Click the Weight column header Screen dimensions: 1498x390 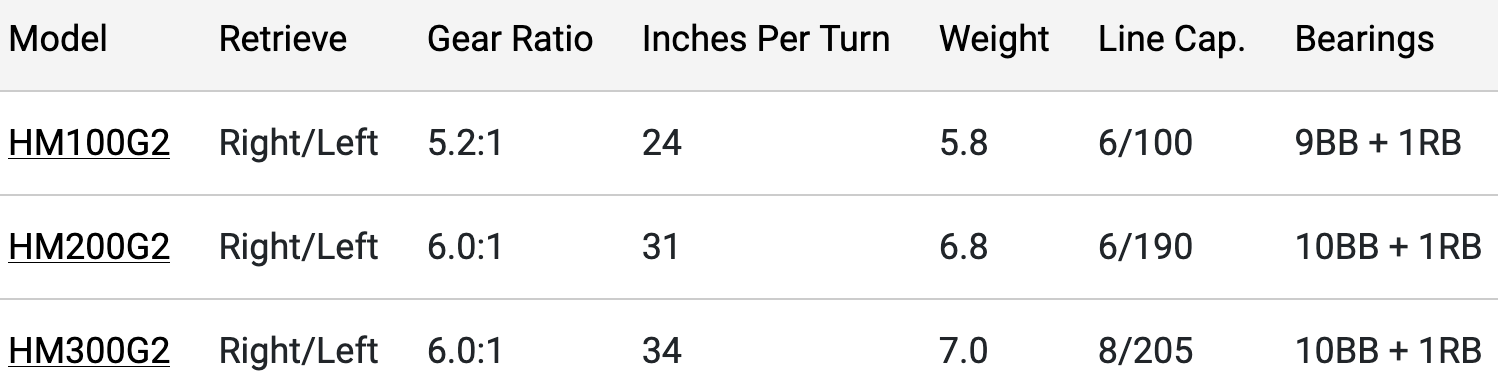(995, 39)
